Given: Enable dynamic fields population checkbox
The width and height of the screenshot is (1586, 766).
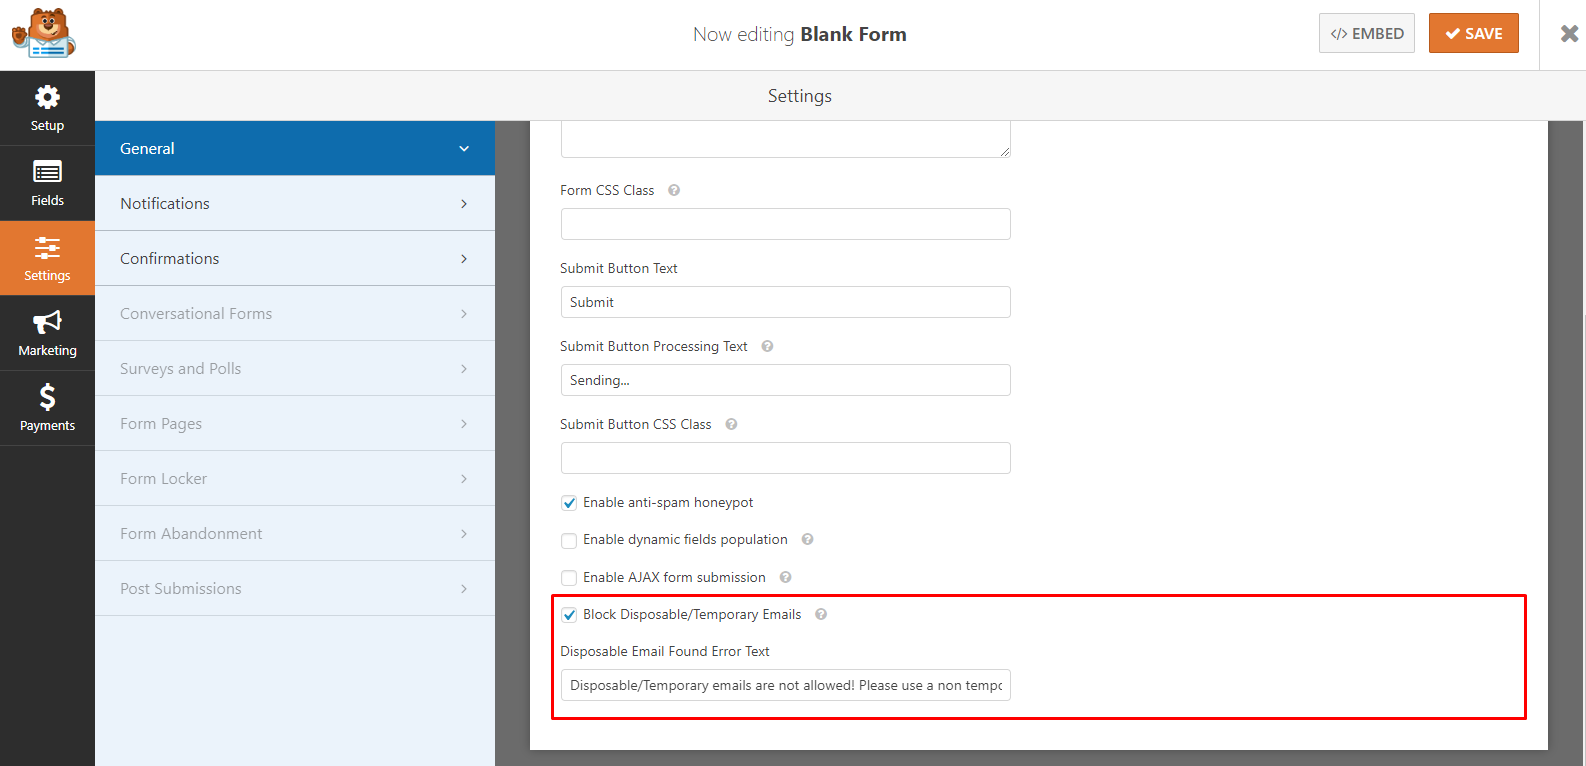Looking at the screenshot, I should pyautogui.click(x=569, y=540).
